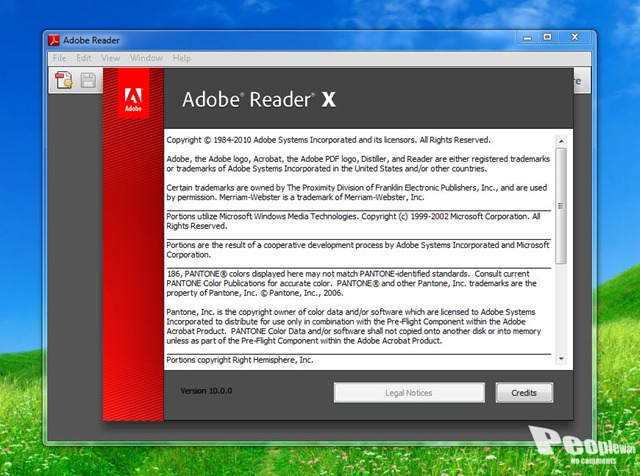Maximize the Adobe Reader window
This screenshot has width=640, height=476.
547,38
